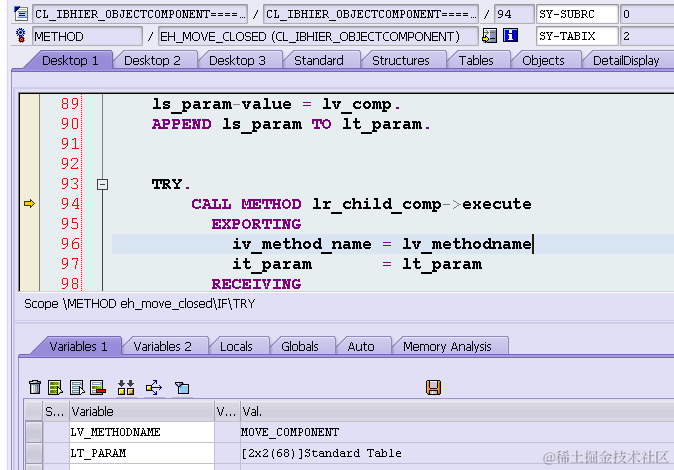This screenshot has height=470, width=674.
Task: Click the SY-SUBRC field label
Action: [x=577, y=14]
